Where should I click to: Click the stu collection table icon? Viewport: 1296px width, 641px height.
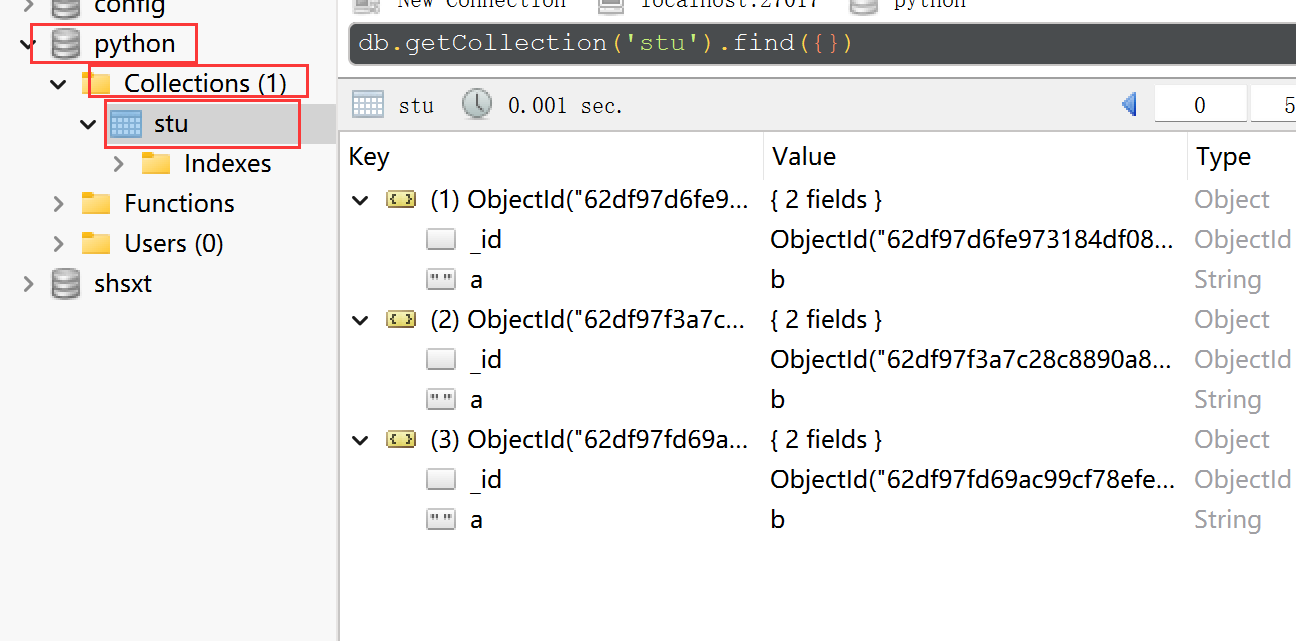[126, 124]
